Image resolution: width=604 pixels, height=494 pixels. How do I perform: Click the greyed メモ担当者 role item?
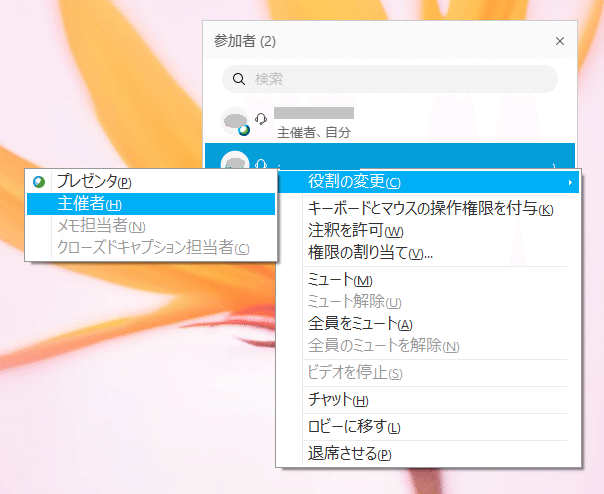[151, 226]
